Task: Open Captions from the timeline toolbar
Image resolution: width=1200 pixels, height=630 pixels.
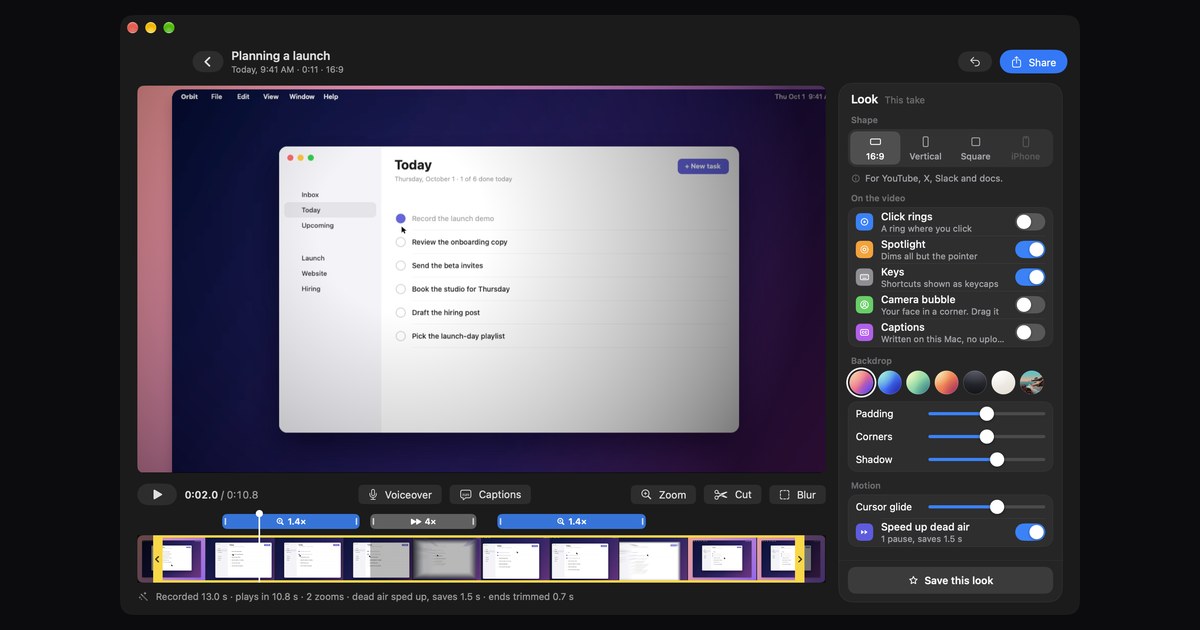Action: [x=490, y=494]
